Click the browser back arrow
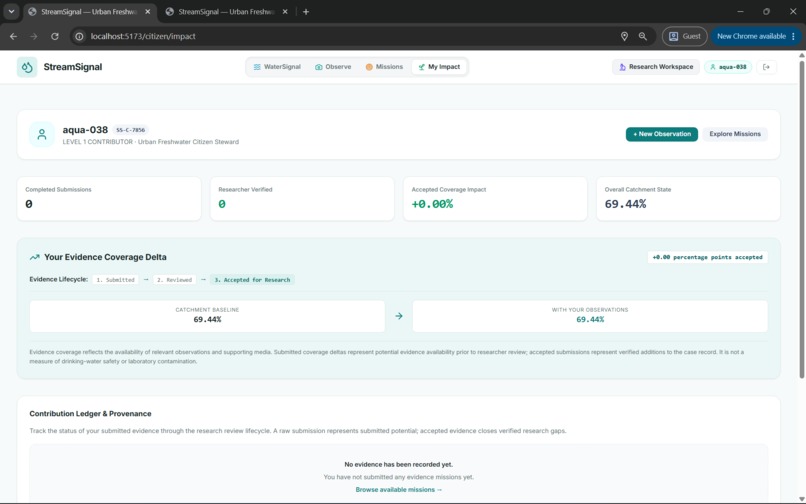Screen dimensions: 806x504 pyautogui.click(x=13, y=37)
